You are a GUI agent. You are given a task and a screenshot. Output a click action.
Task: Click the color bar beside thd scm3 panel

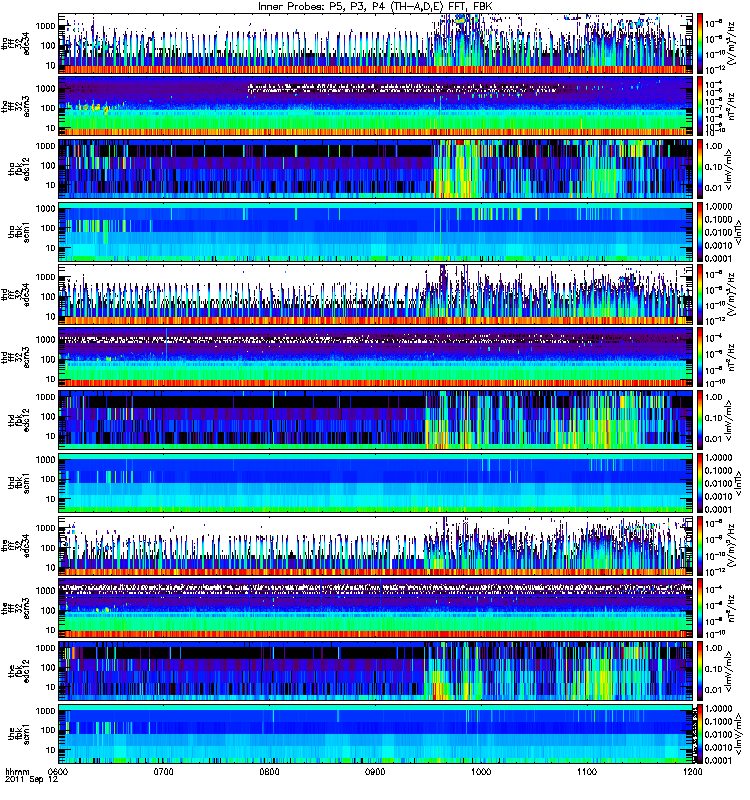pyautogui.click(x=700, y=357)
